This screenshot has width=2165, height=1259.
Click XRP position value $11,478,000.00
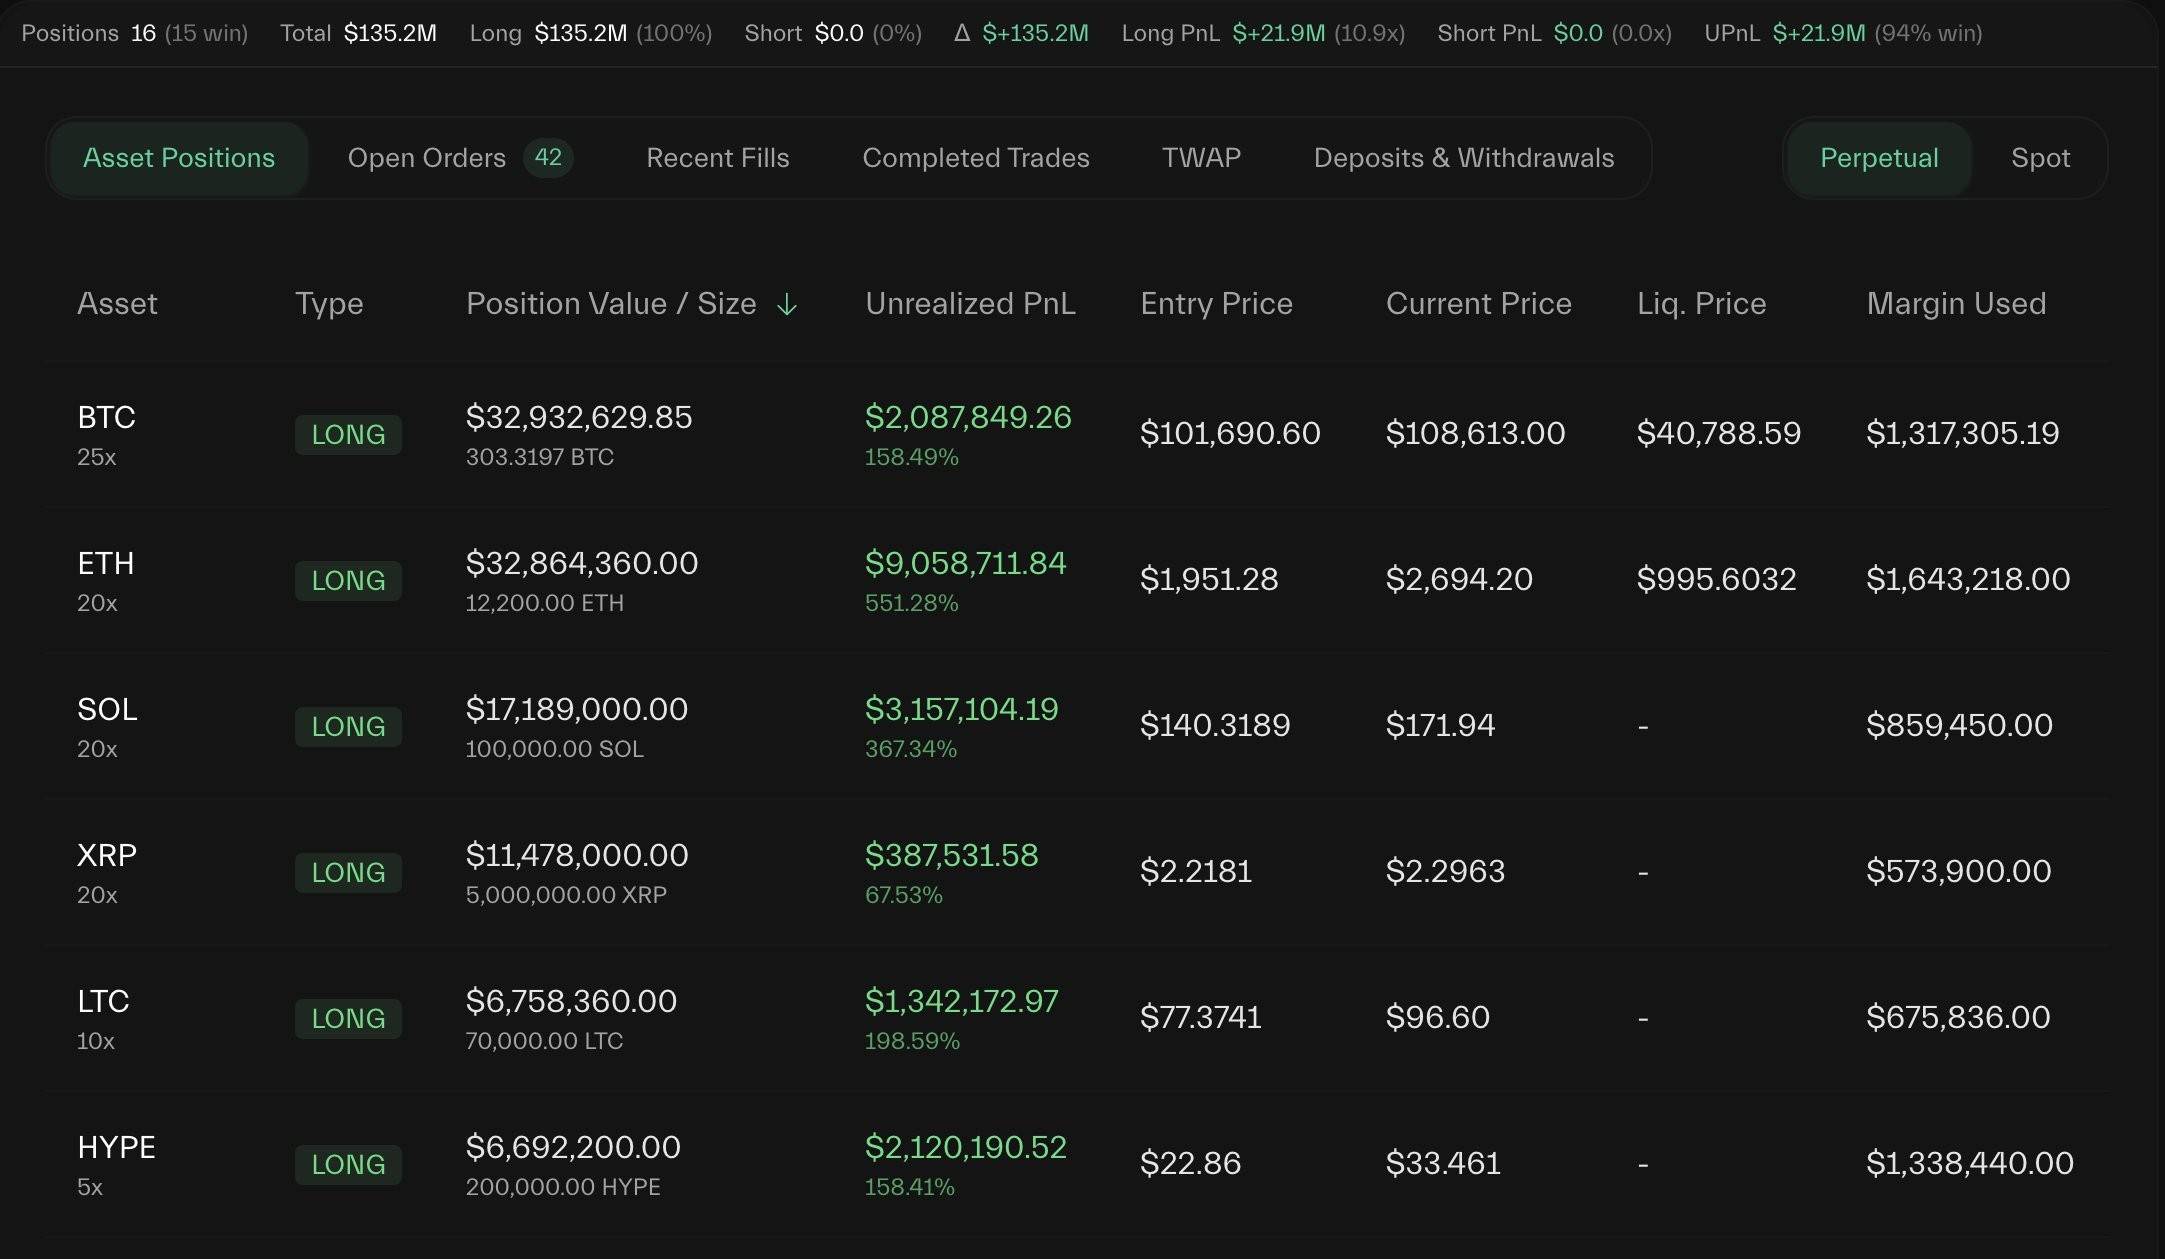pos(577,855)
